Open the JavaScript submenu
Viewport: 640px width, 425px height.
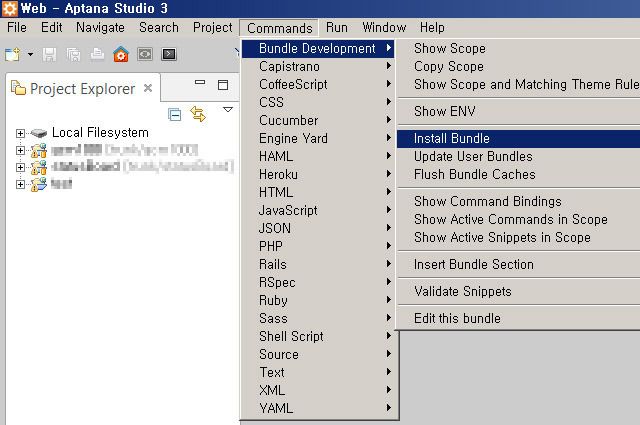(318, 210)
